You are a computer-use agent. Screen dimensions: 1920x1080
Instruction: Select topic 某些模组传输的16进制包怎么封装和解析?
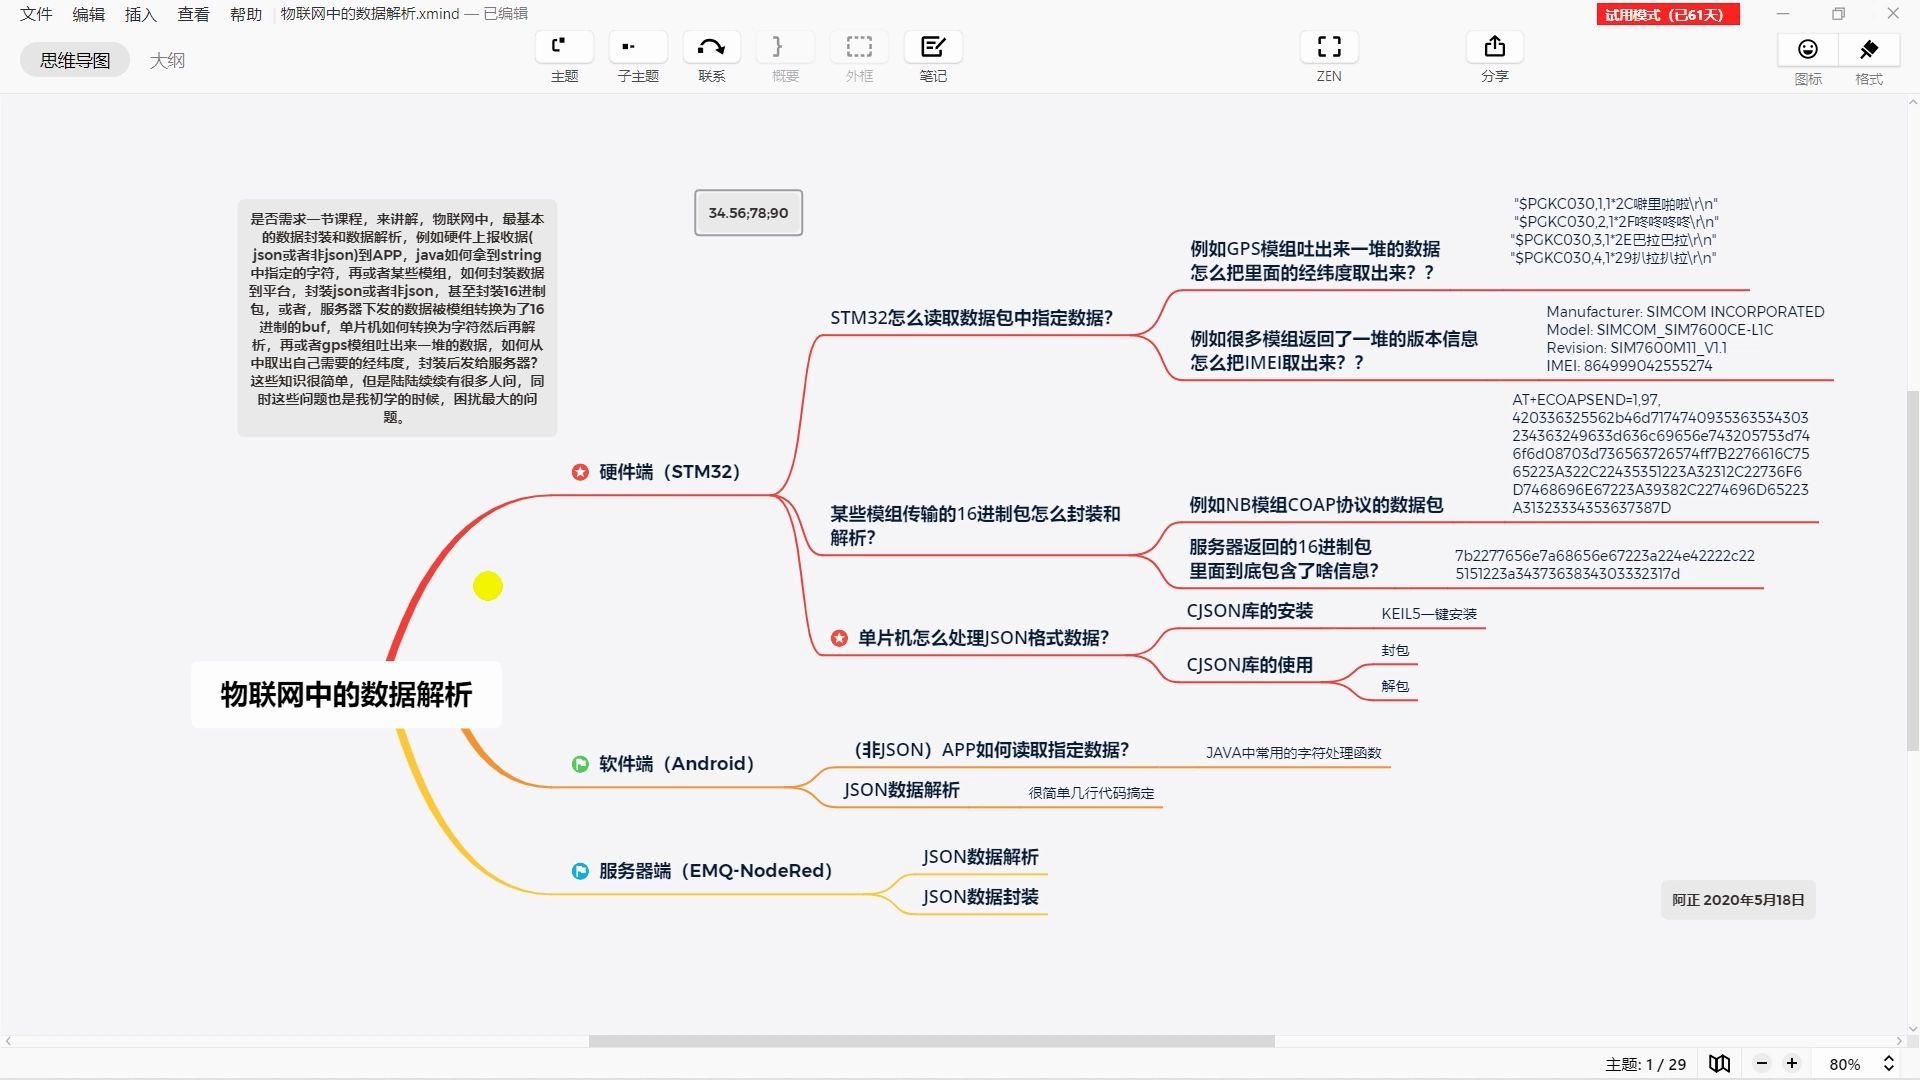click(x=975, y=526)
